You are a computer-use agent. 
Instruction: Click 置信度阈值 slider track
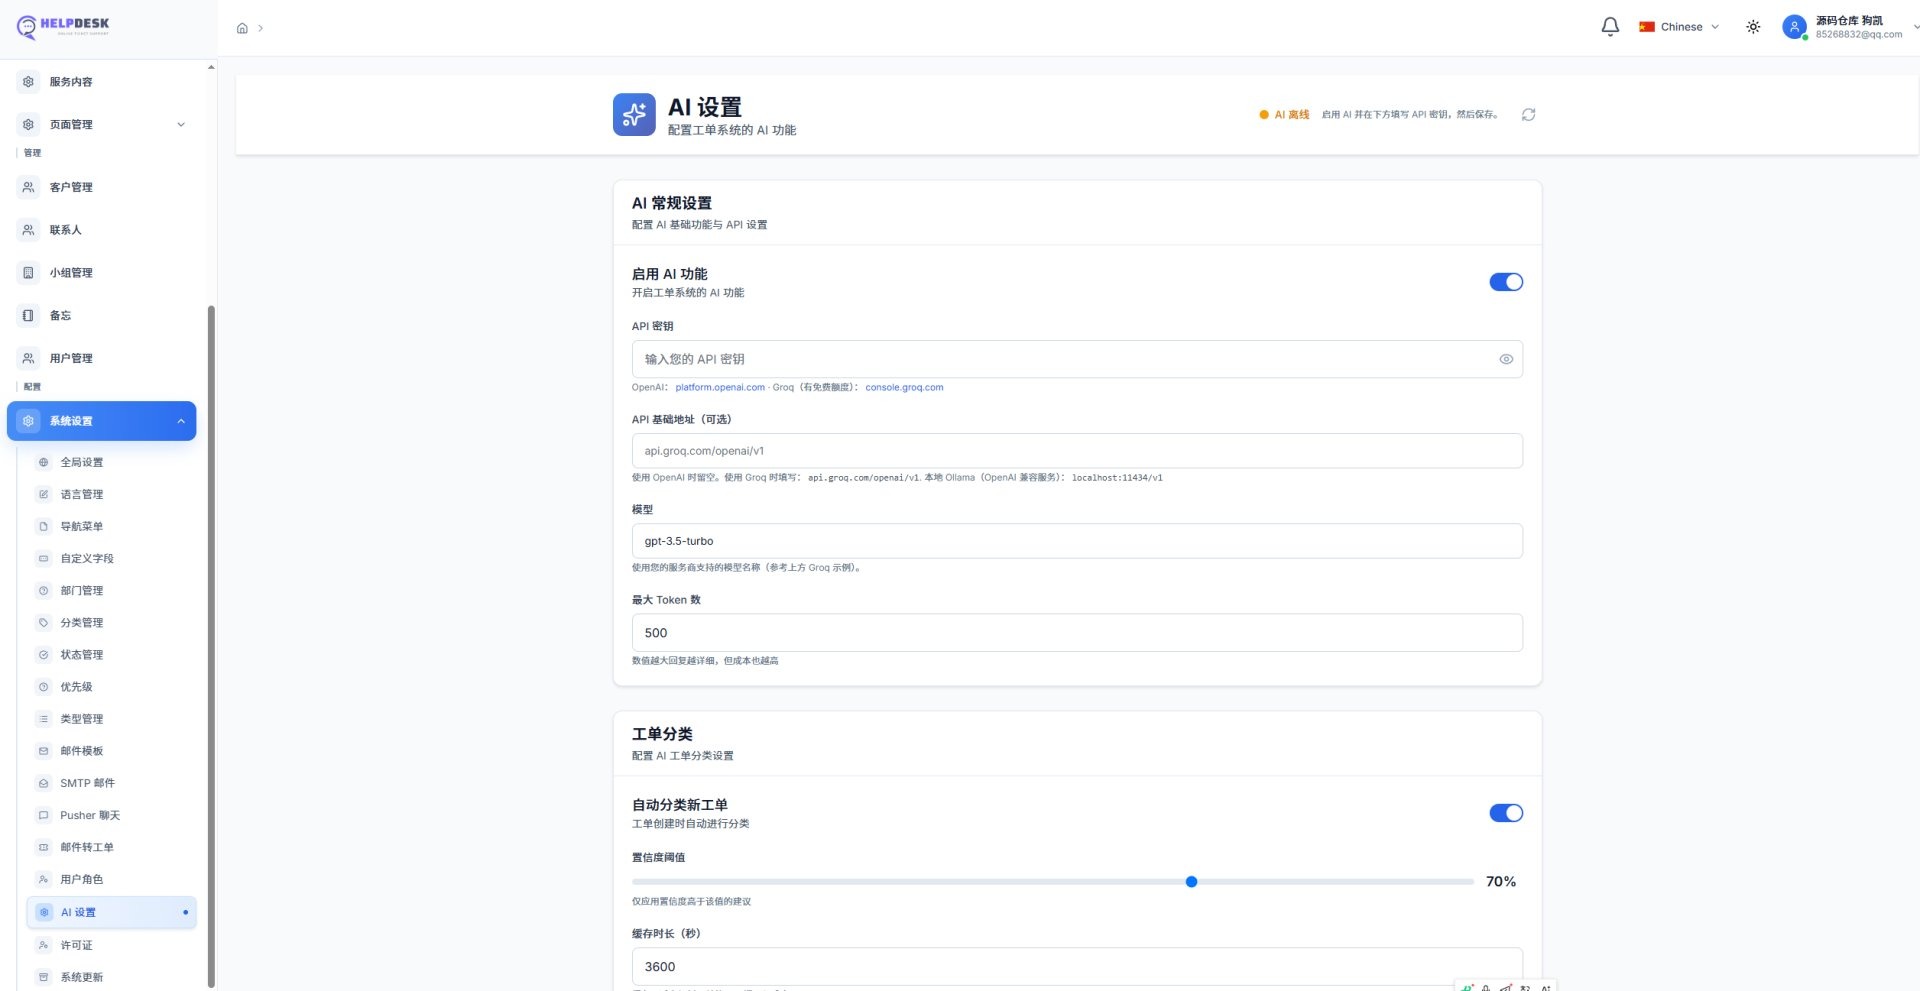pyautogui.click(x=1052, y=882)
